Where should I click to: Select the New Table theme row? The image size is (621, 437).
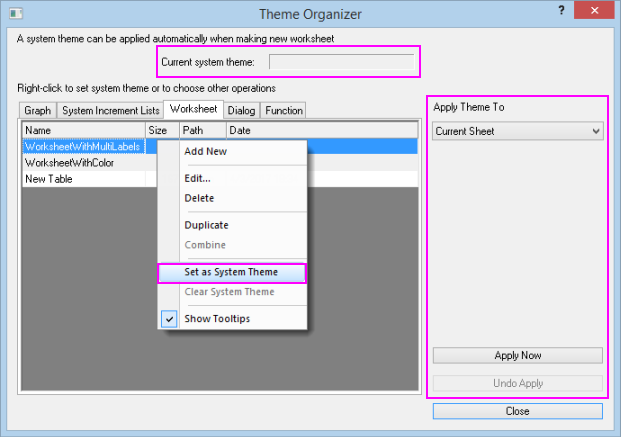tap(48, 177)
